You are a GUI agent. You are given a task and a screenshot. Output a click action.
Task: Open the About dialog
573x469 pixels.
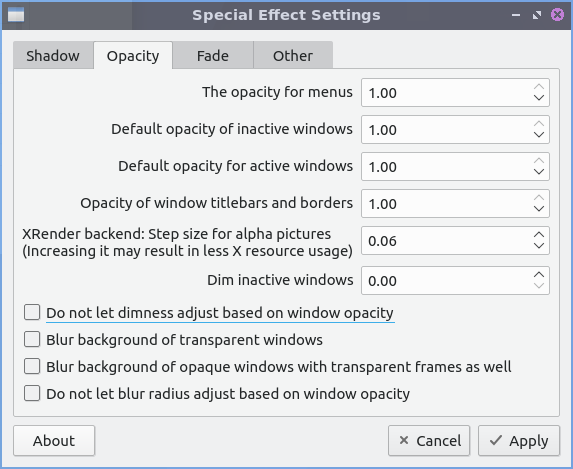click(x=54, y=440)
